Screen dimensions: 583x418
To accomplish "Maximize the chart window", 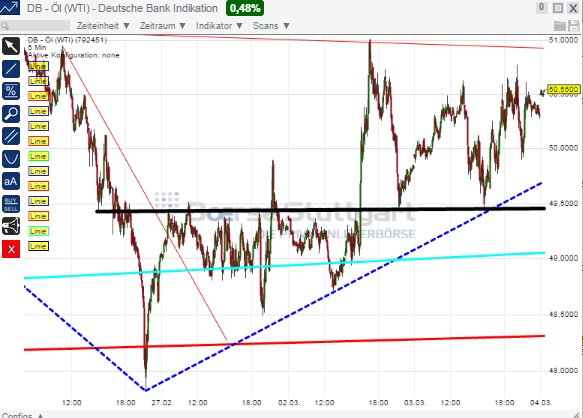I will pos(558,8).
